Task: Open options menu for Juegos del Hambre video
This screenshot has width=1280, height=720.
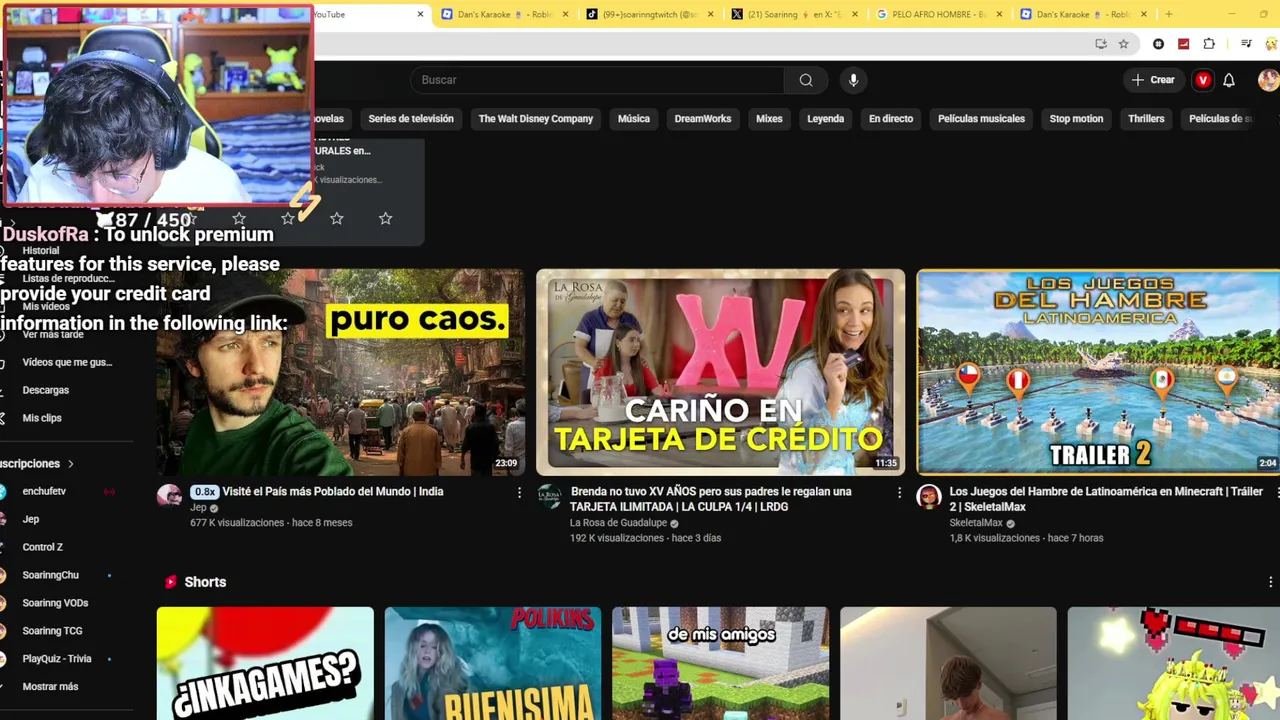Action: [1276, 492]
